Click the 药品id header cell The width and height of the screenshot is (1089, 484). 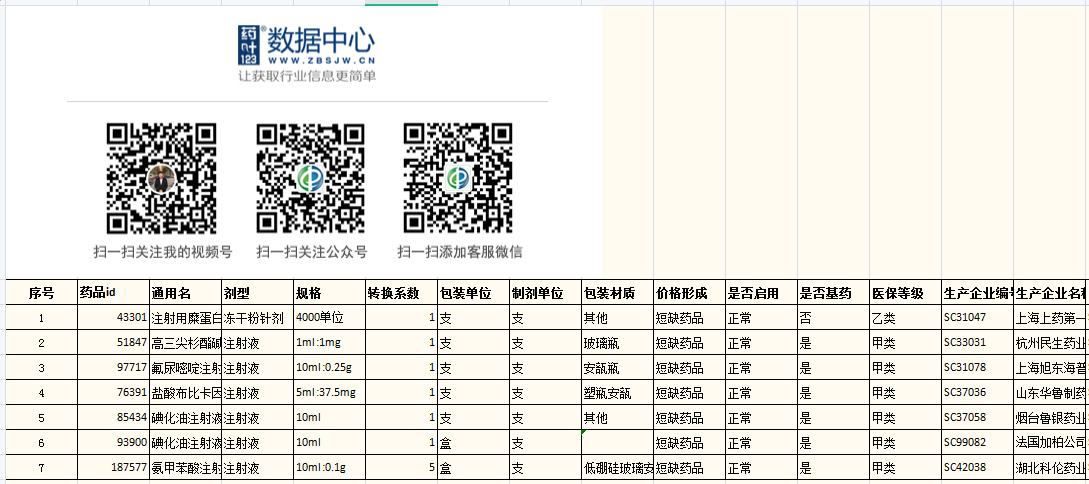113,293
